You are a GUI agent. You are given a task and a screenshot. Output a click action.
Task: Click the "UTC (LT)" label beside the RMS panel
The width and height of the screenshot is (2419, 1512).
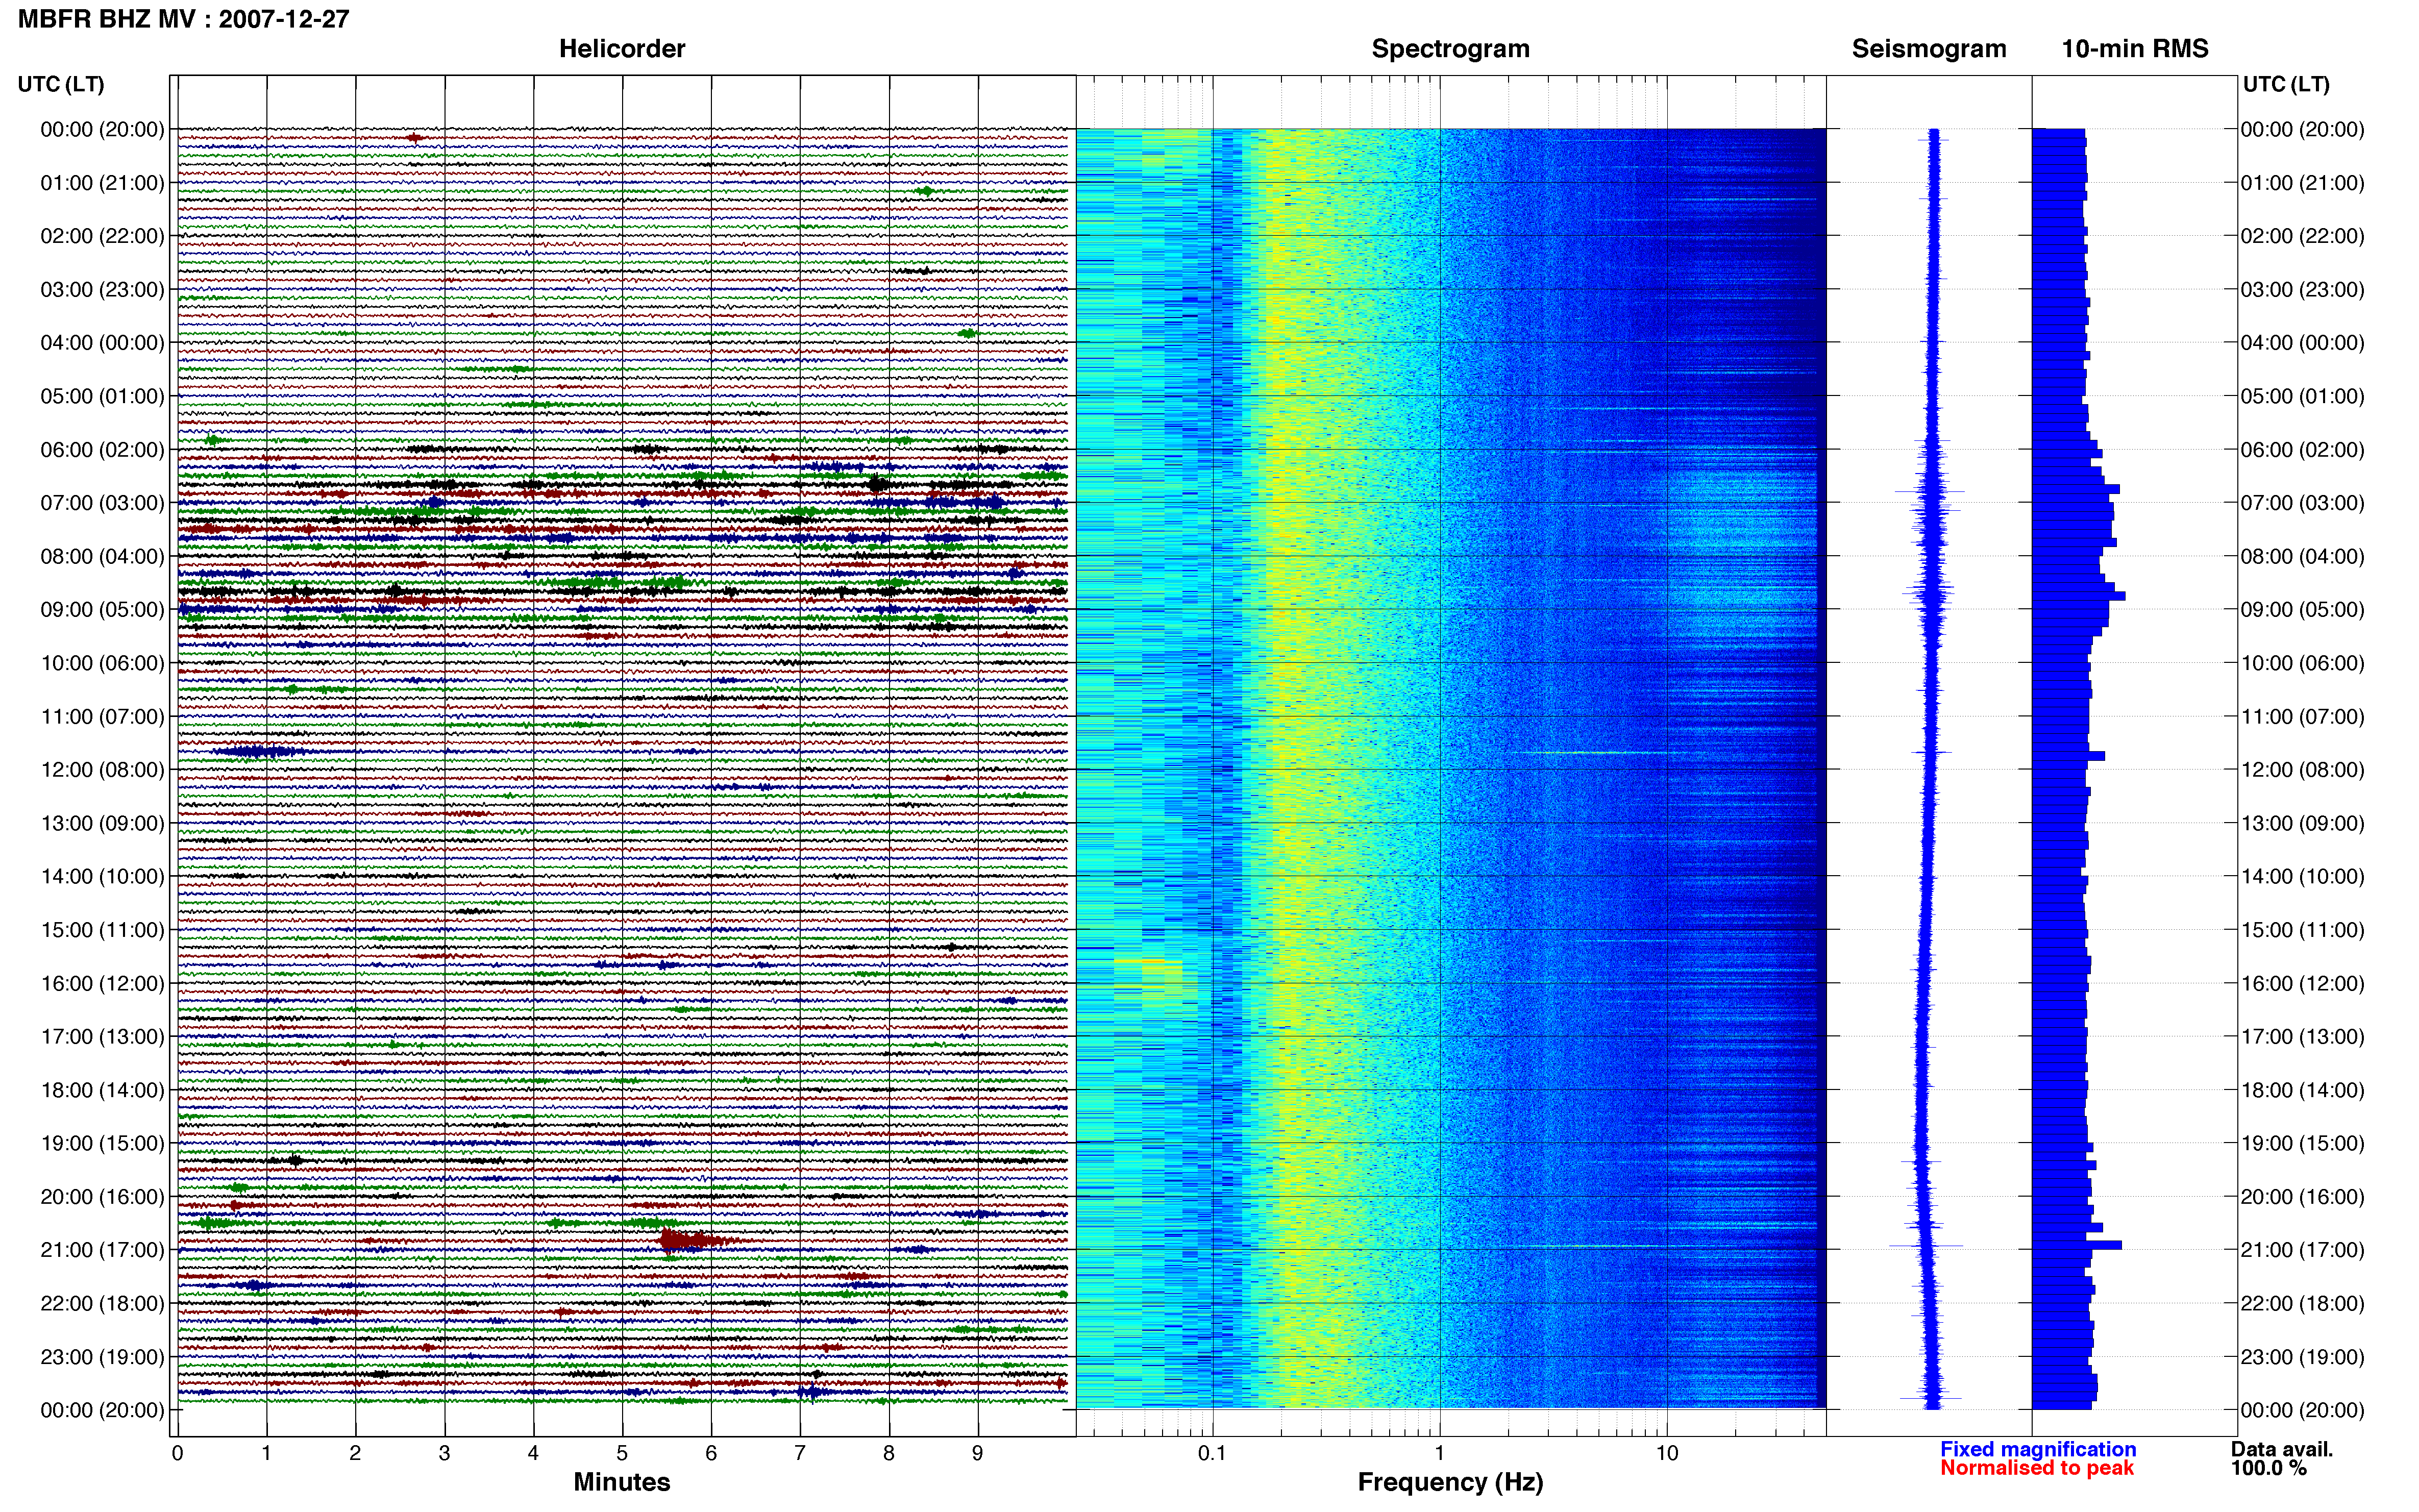pyautogui.click(x=2286, y=84)
